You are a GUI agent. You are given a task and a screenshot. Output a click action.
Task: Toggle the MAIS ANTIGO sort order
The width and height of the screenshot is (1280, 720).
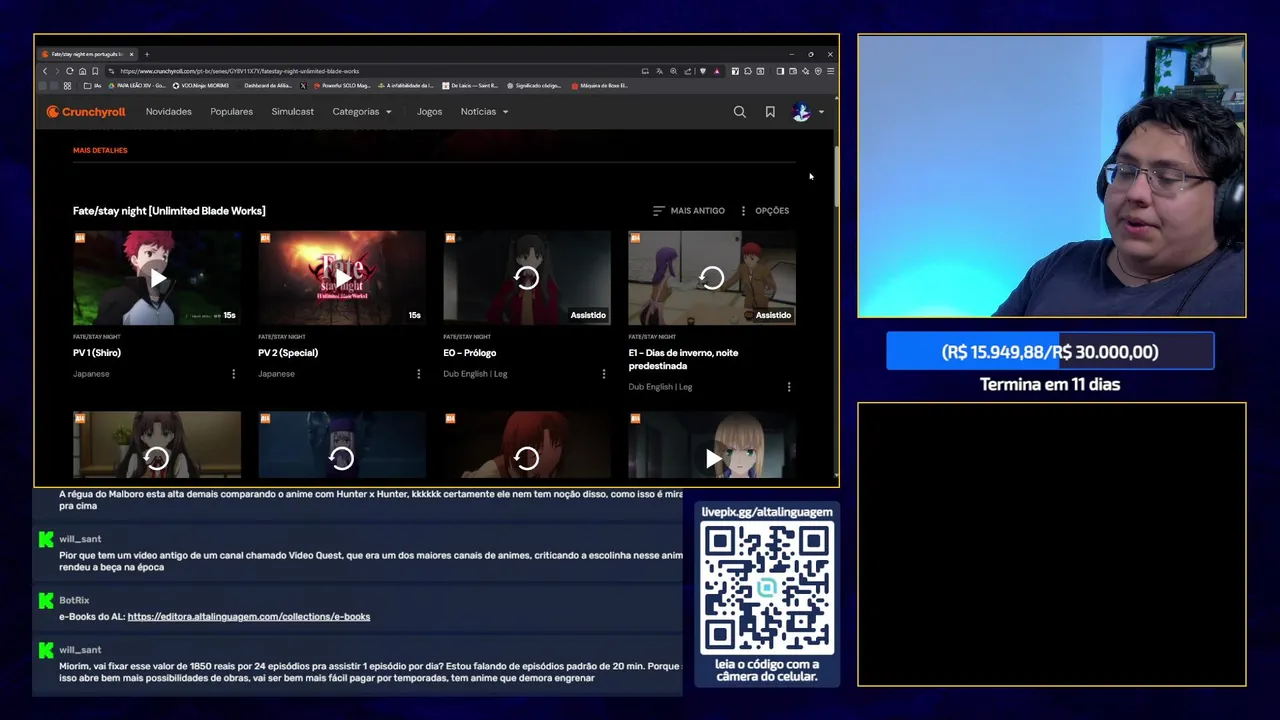pos(689,211)
